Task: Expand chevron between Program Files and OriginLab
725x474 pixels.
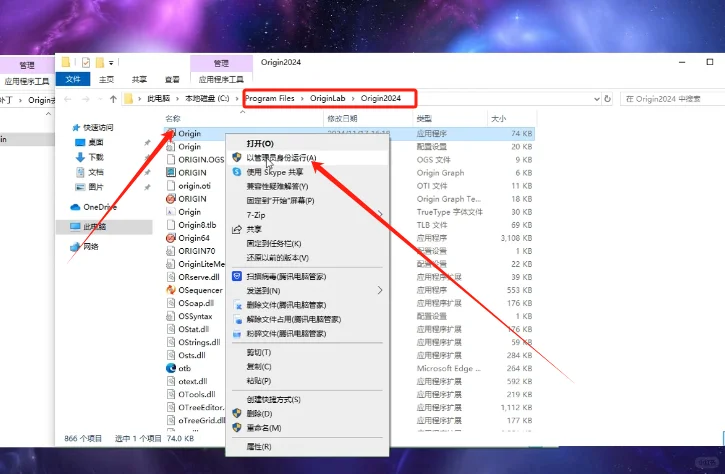Action: point(302,98)
